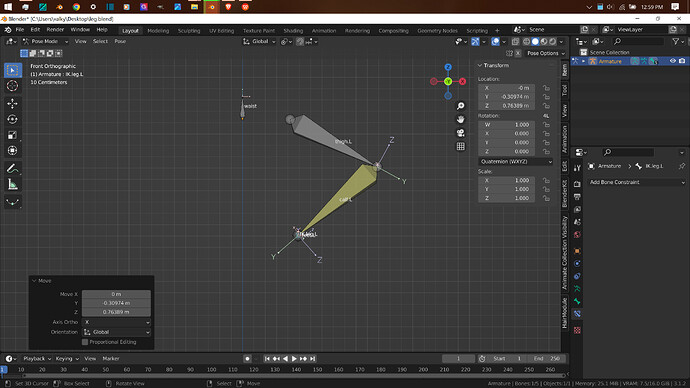Open the Global transform orientation dropdown
This screenshot has width=690, height=388.
259,41
